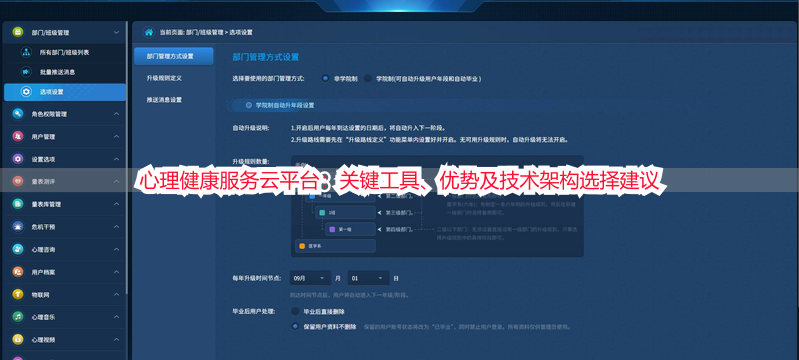Choose 保留用户资料不删除 radio option
The width and height of the screenshot is (799, 360).
click(x=295, y=326)
